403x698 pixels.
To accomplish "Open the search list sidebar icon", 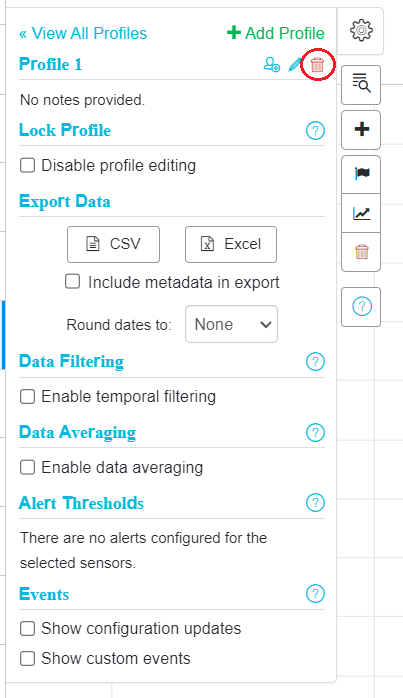I will coord(361,84).
